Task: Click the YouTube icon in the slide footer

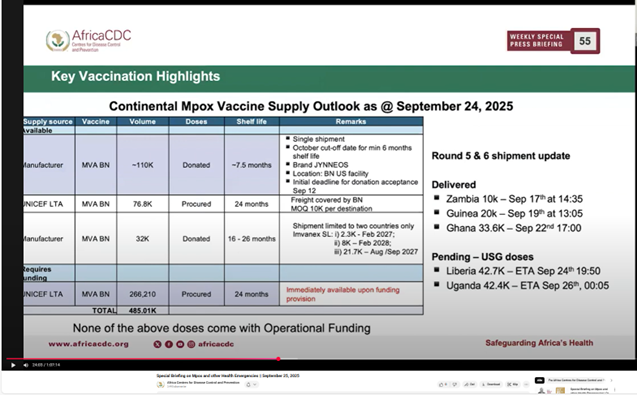Action: click(x=180, y=344)
